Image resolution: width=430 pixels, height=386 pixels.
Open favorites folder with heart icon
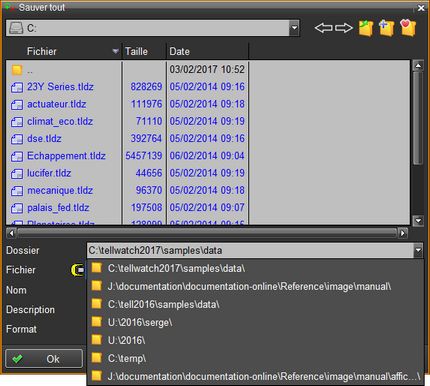coord(408,28)
